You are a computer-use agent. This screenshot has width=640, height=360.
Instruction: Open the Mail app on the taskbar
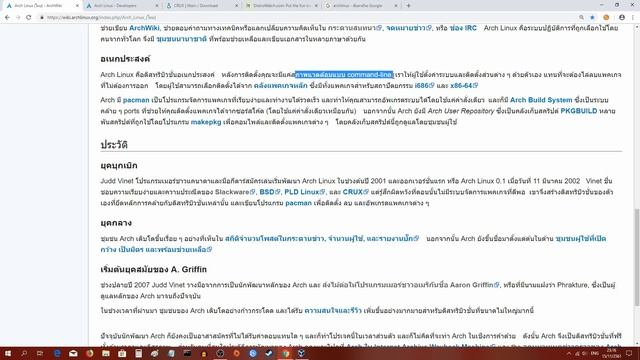(x=73, y=353)
